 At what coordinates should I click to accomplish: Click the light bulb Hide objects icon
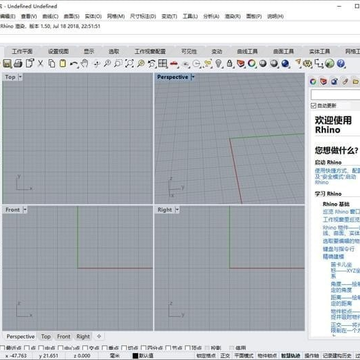(x=218, y=63)
